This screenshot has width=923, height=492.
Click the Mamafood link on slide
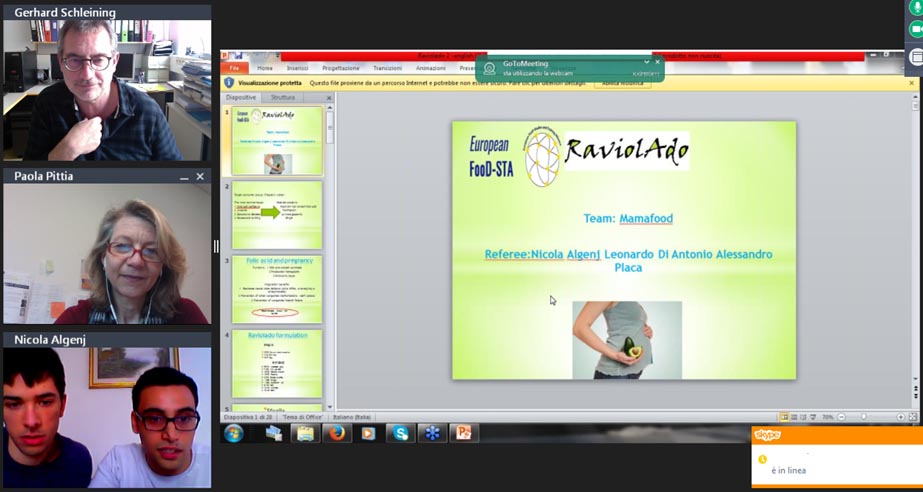click(x=646, y=218)
